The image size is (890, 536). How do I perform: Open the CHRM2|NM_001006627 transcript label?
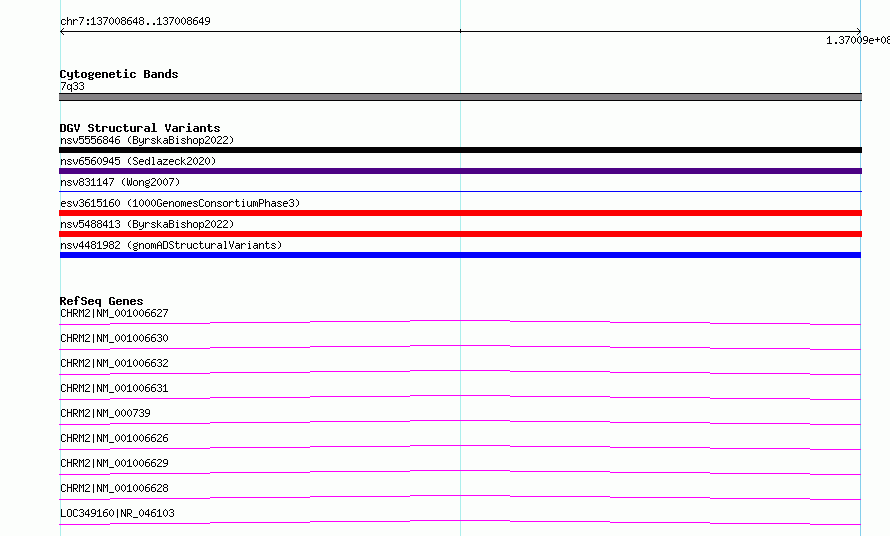click(114, 313)
